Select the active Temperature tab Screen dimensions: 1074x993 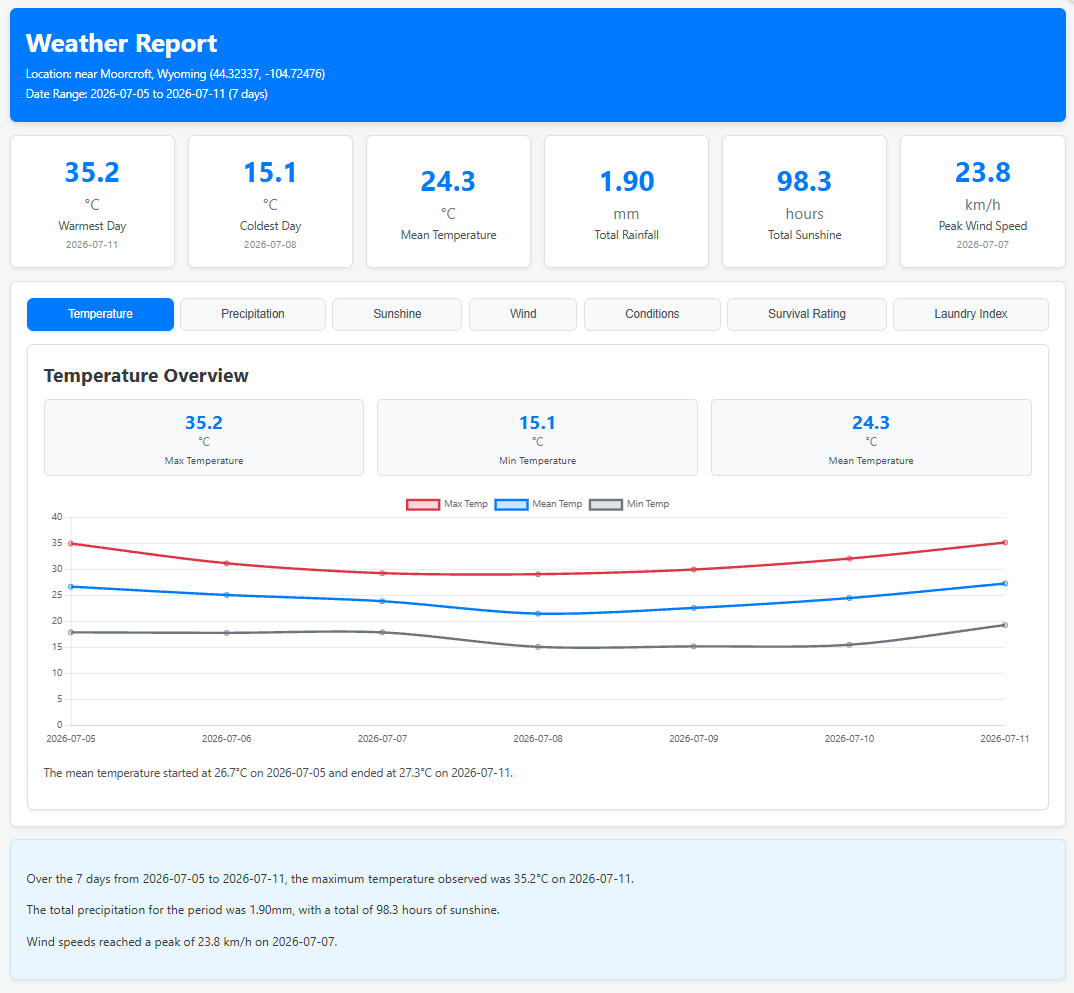(x=101, y=314)
